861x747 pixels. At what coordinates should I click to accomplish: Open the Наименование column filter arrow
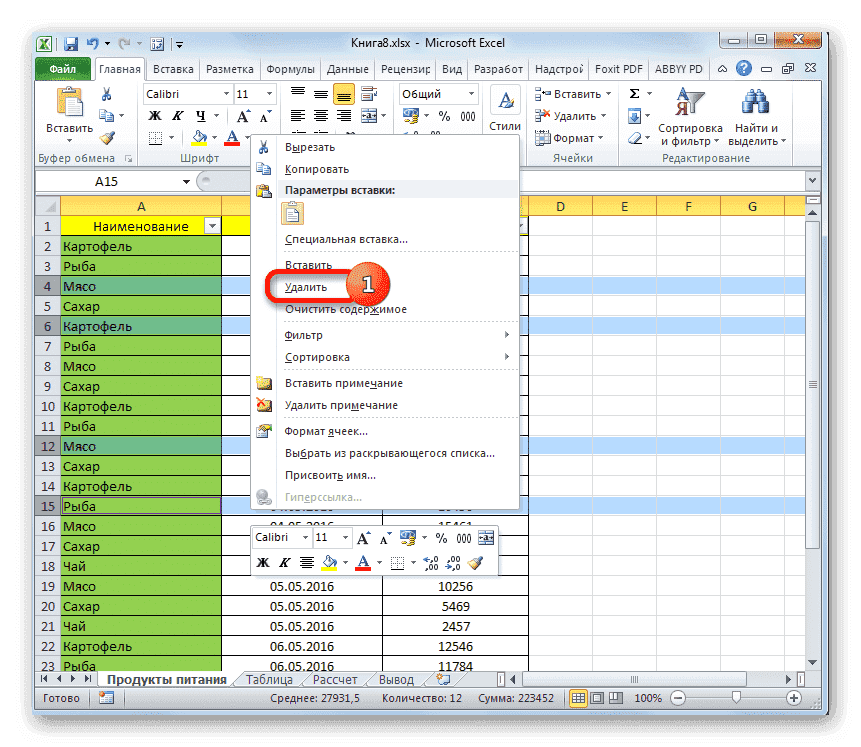[212, 226]
